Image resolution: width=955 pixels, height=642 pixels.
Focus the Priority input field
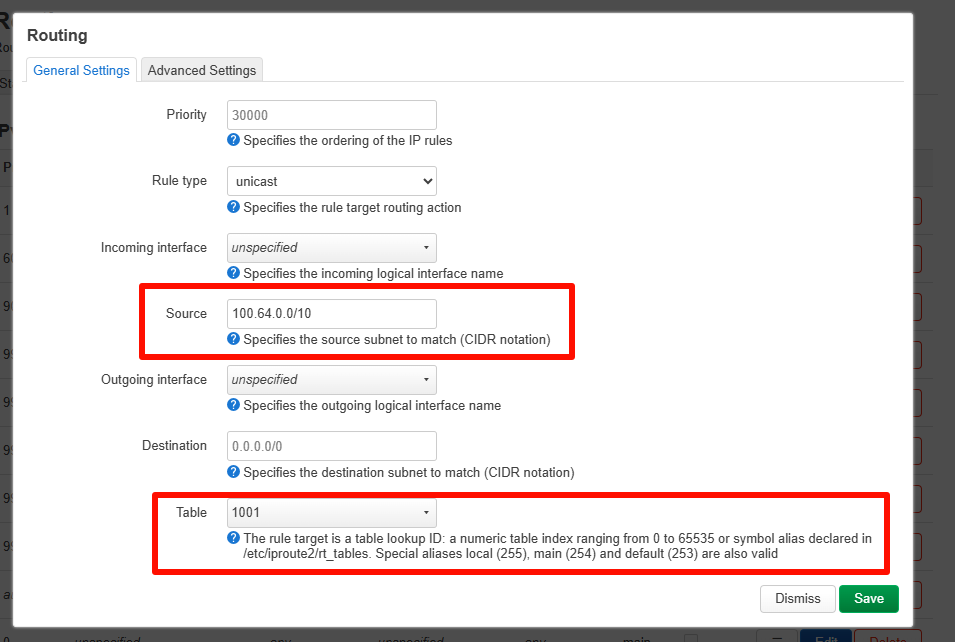click(331, 115)
